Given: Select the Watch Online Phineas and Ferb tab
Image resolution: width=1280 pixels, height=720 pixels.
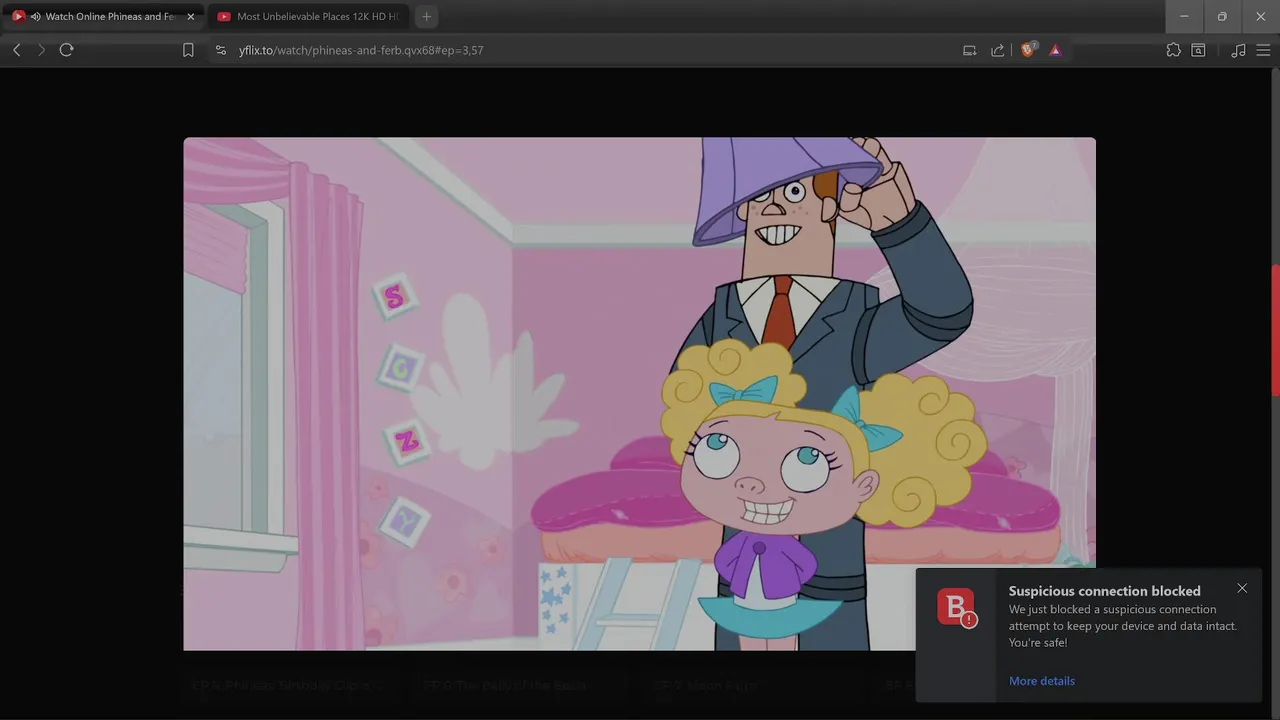Looking at the screenshot, I should pos(103,17).
